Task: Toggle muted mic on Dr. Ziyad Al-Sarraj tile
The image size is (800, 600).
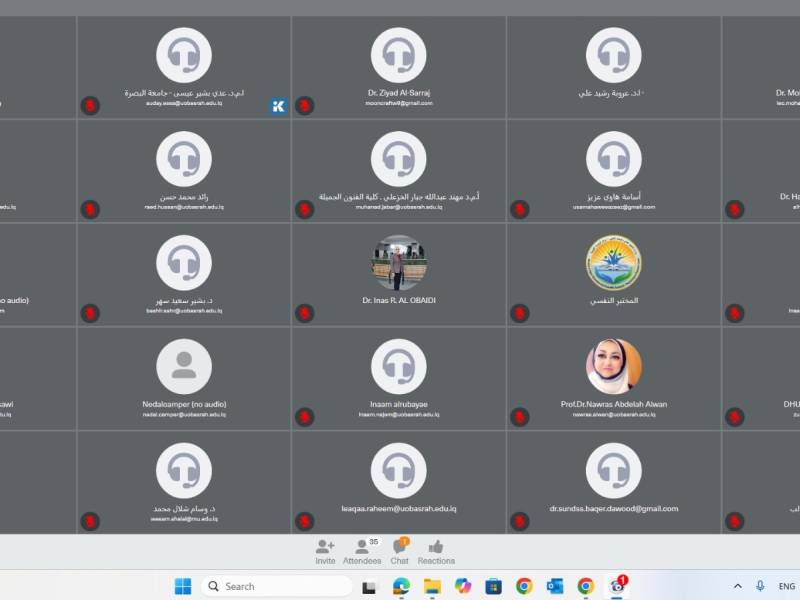Action: 305,106
